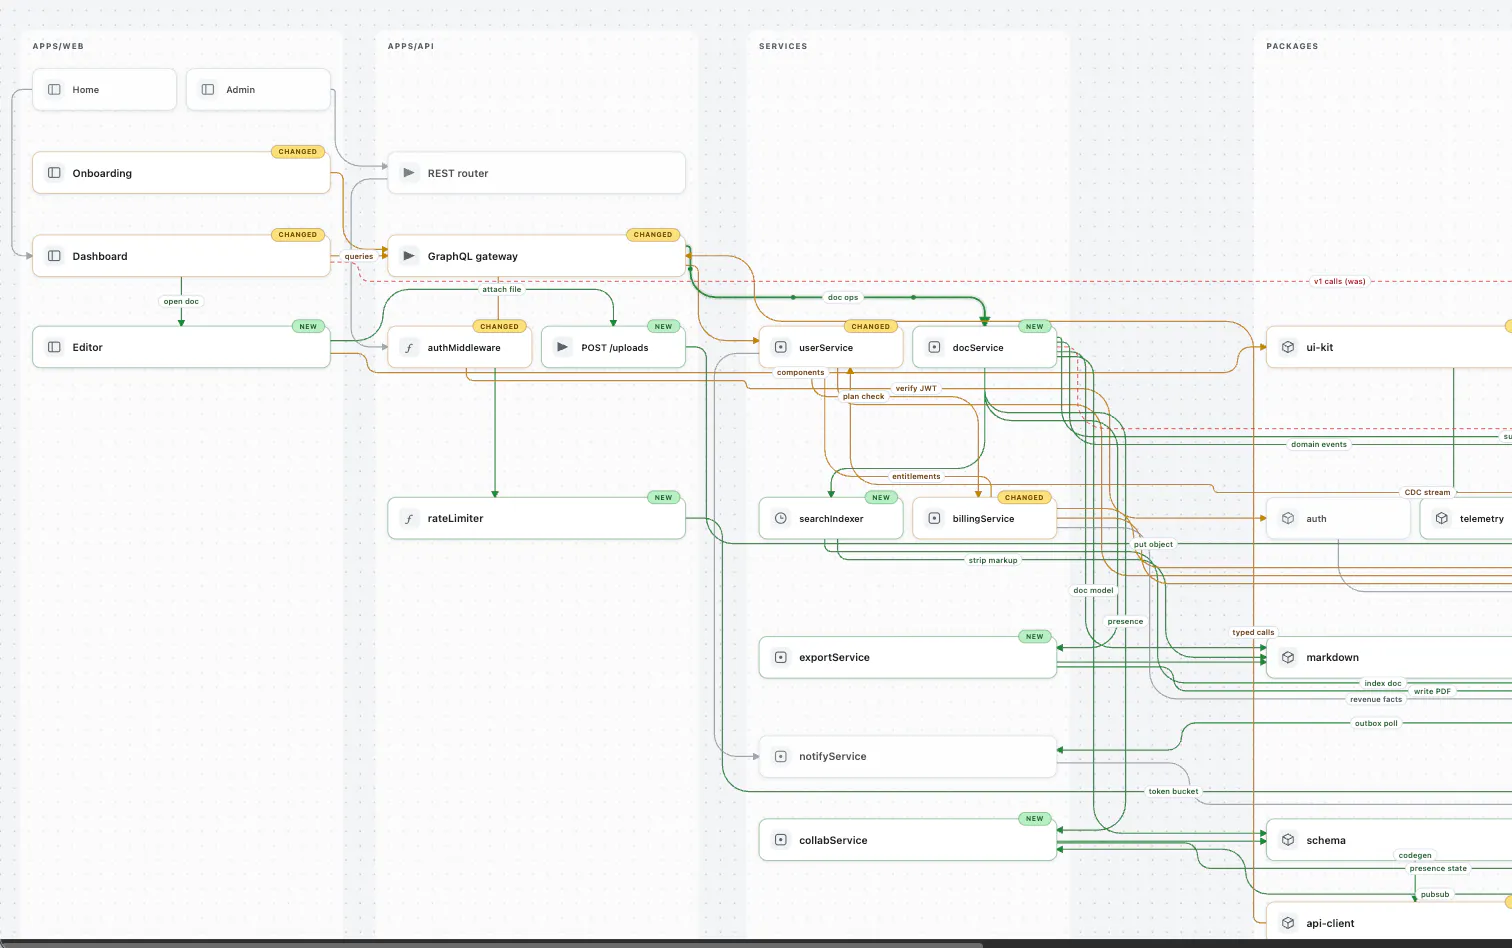Click the CHANGED badge on Onboarding
Viewport: 1512px width, 948px height.
pos(298,152)
